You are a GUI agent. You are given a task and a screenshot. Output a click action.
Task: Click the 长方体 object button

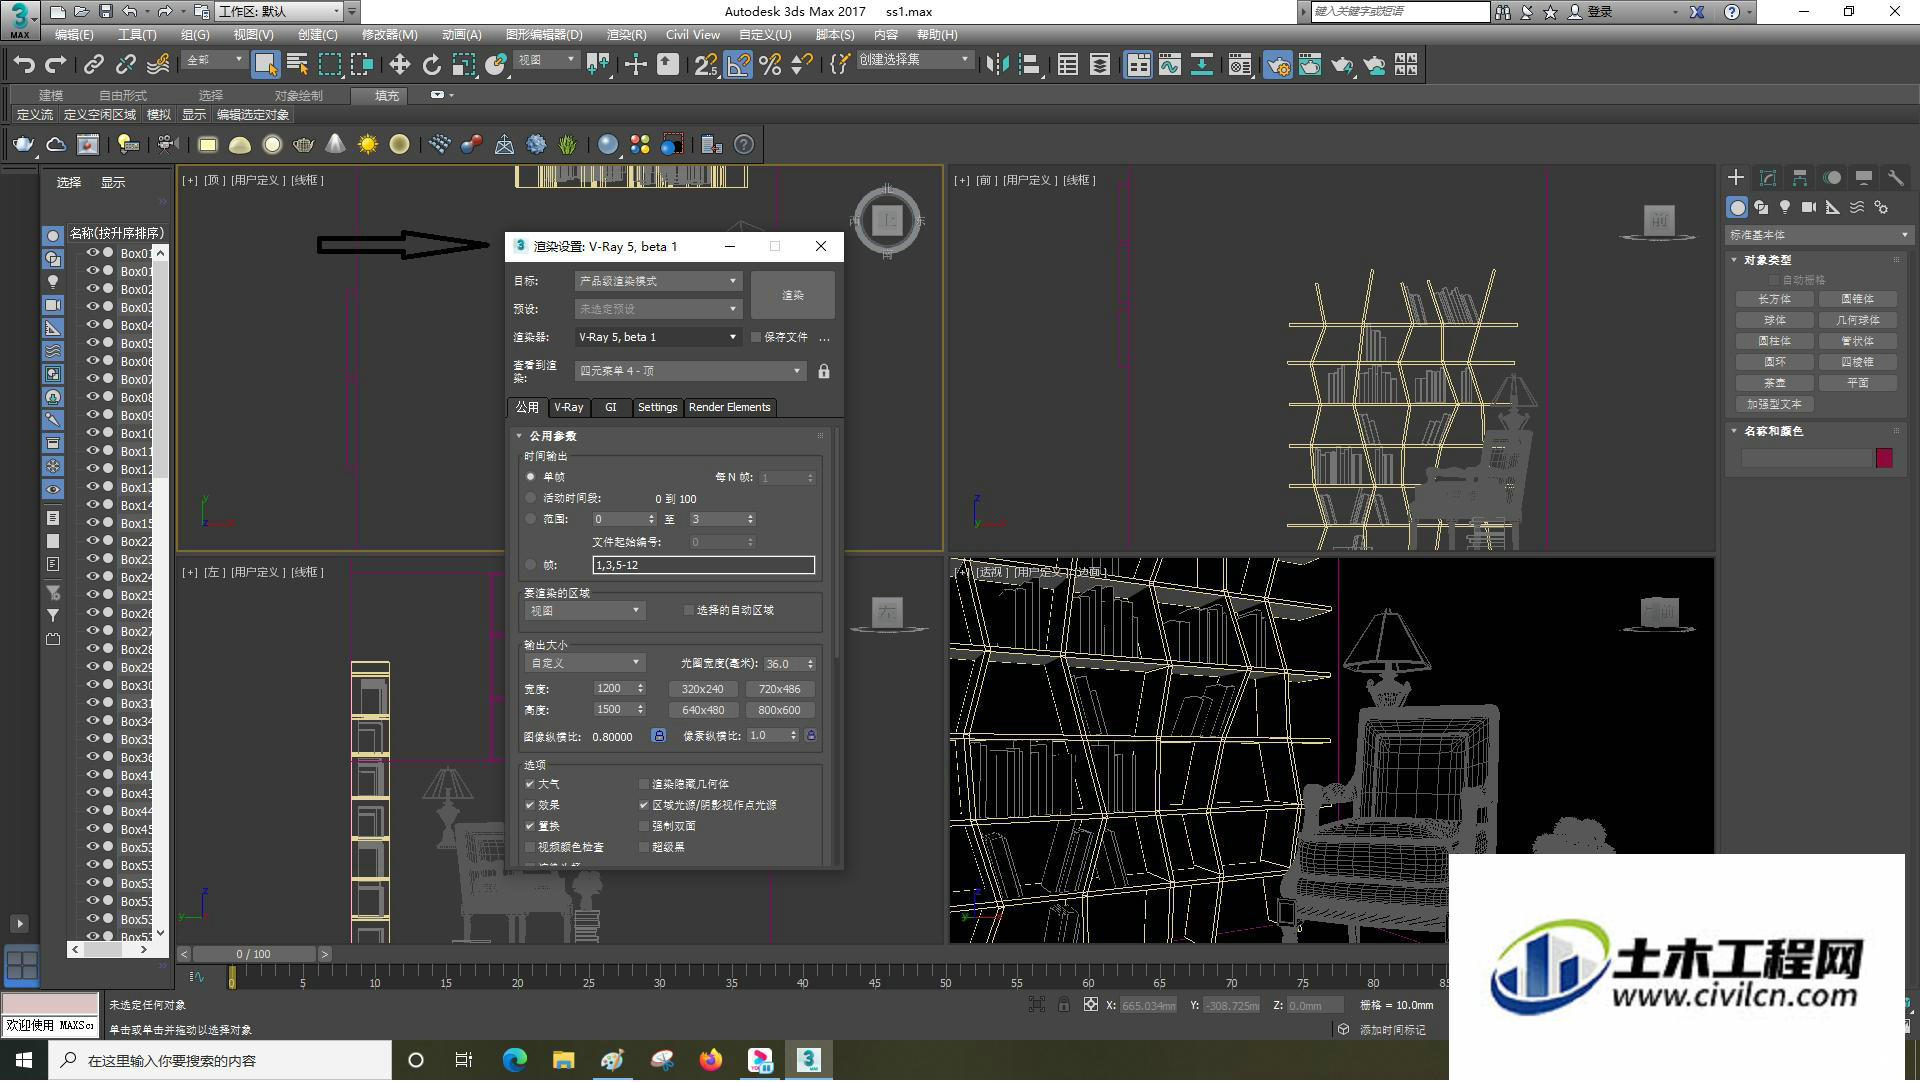click(x=1774, y=299)
